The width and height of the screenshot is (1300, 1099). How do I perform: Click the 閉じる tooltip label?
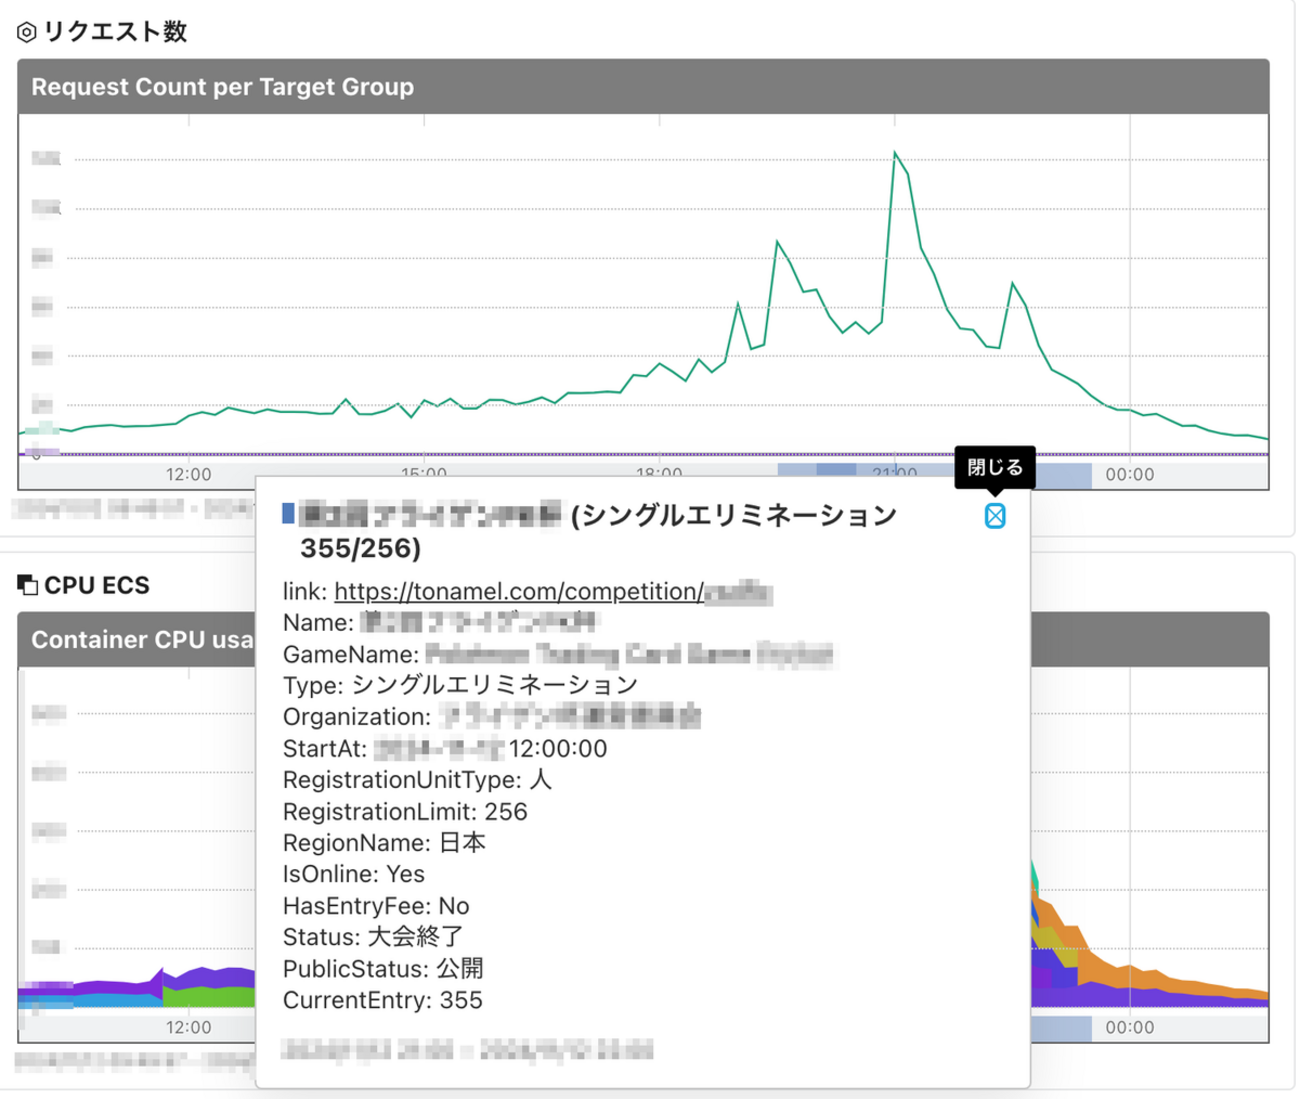click(x=994, y=467)
